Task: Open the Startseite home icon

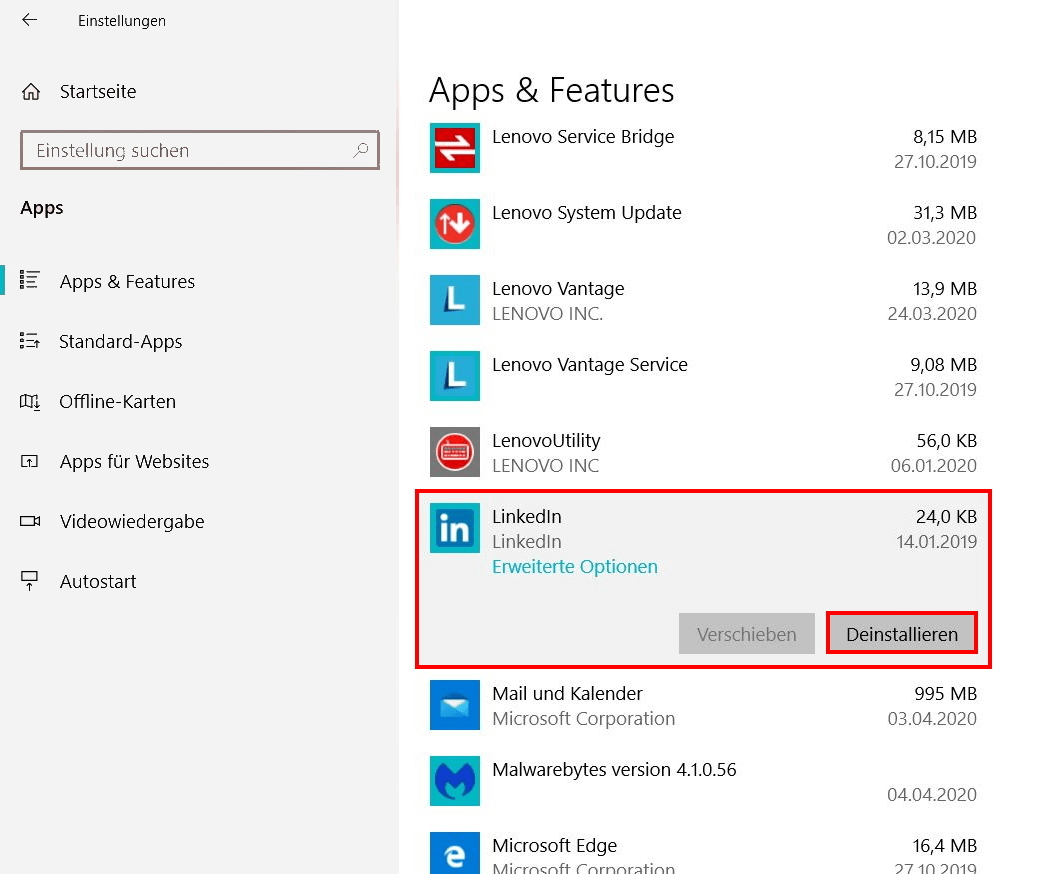Action: [31, 92]
